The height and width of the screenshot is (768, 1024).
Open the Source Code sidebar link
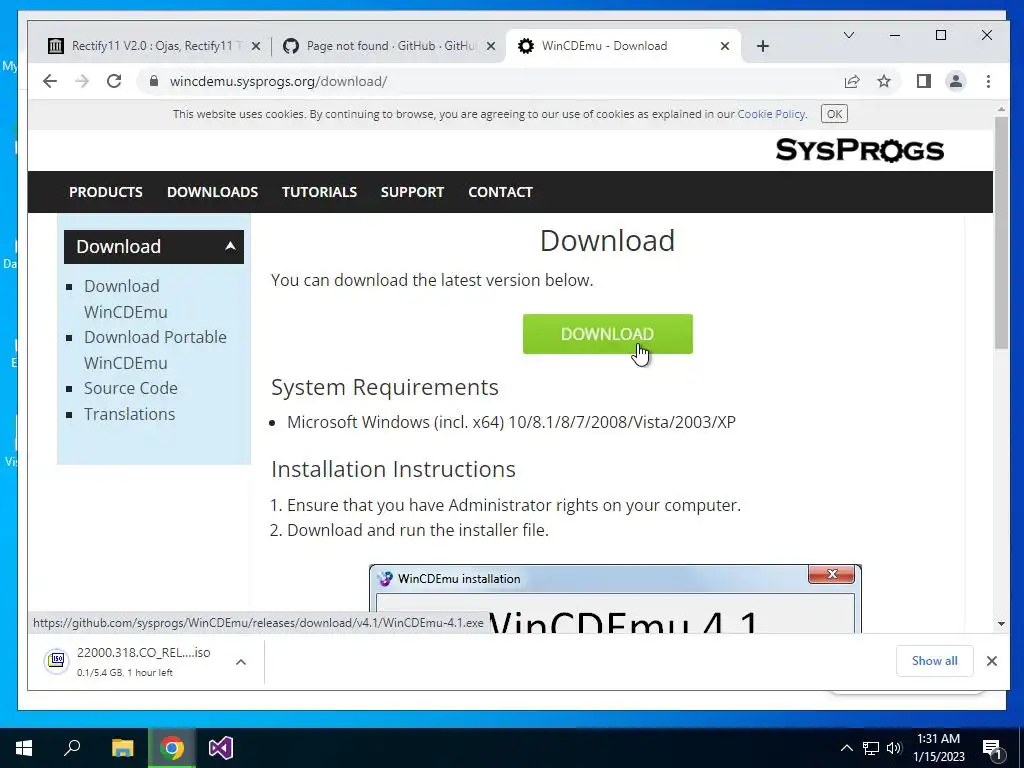(131, 388)
